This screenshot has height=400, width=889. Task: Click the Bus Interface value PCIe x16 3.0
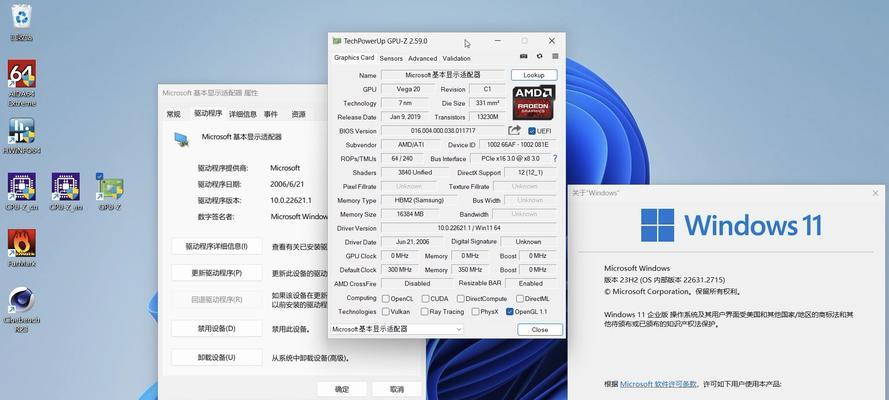pos(510,159)
